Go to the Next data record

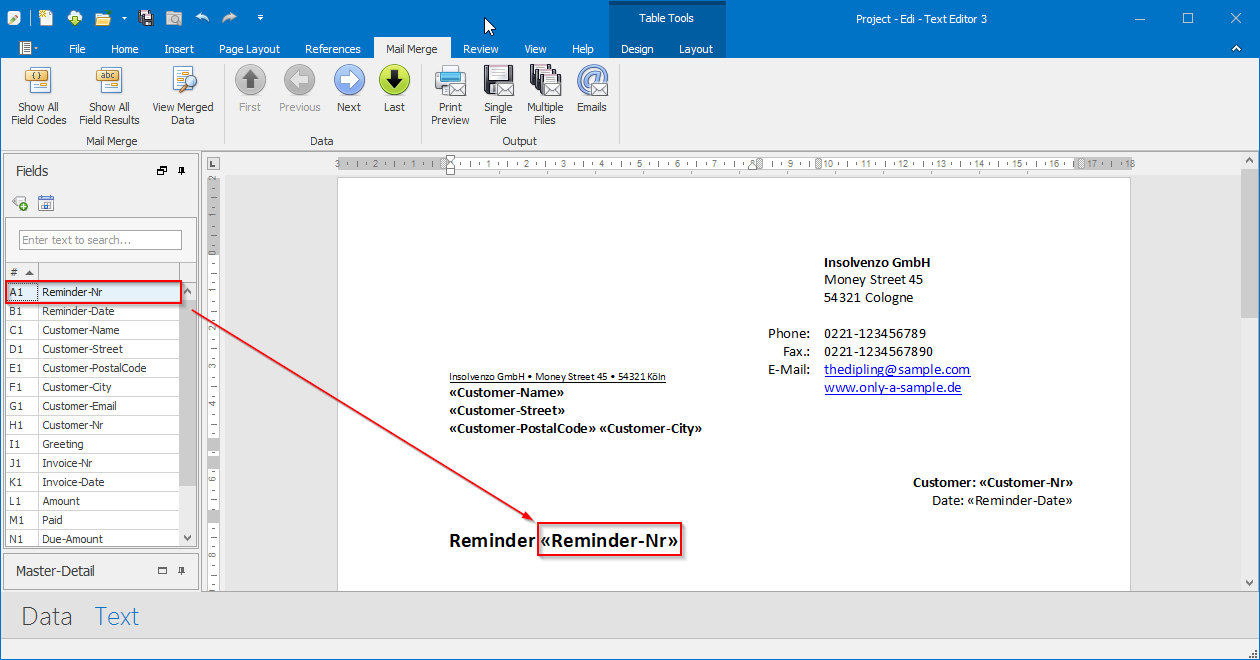349,90
